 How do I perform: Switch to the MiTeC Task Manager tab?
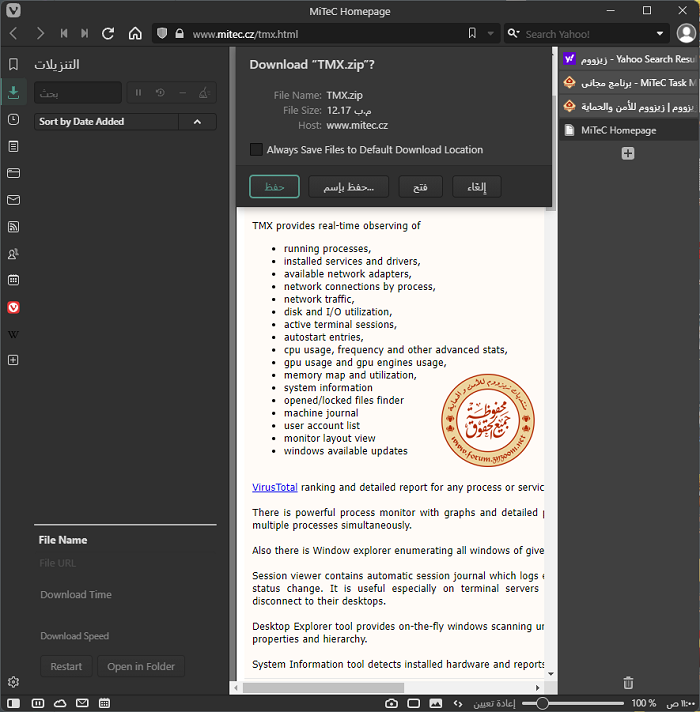coord(628,83)
